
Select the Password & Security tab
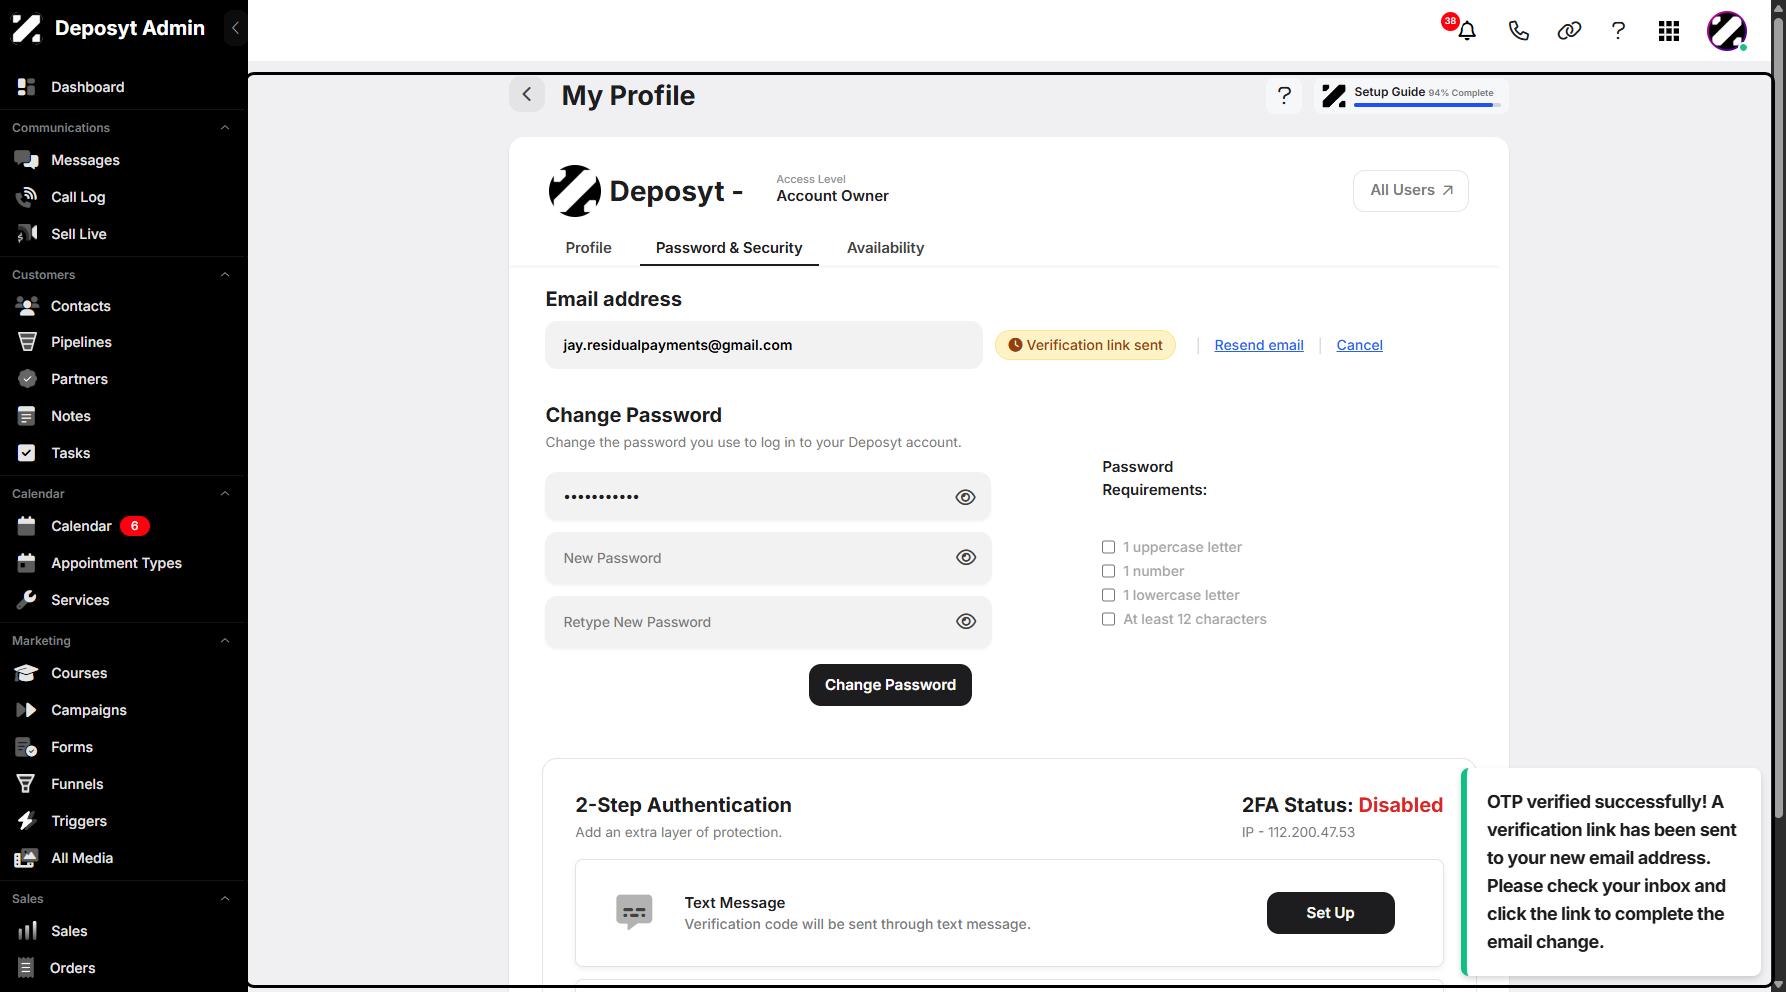pos(729,248)
